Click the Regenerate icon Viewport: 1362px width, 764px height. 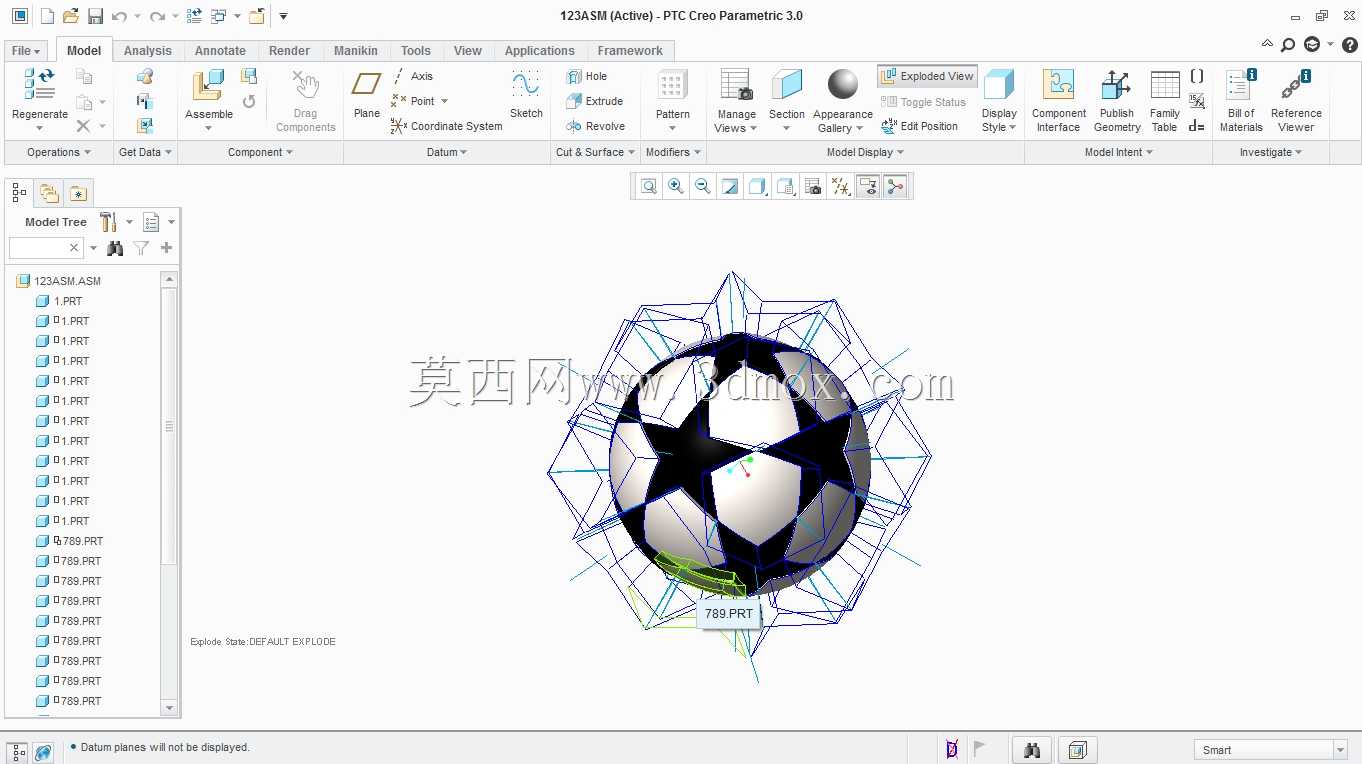pyautogui.click(x=40, y=84)
